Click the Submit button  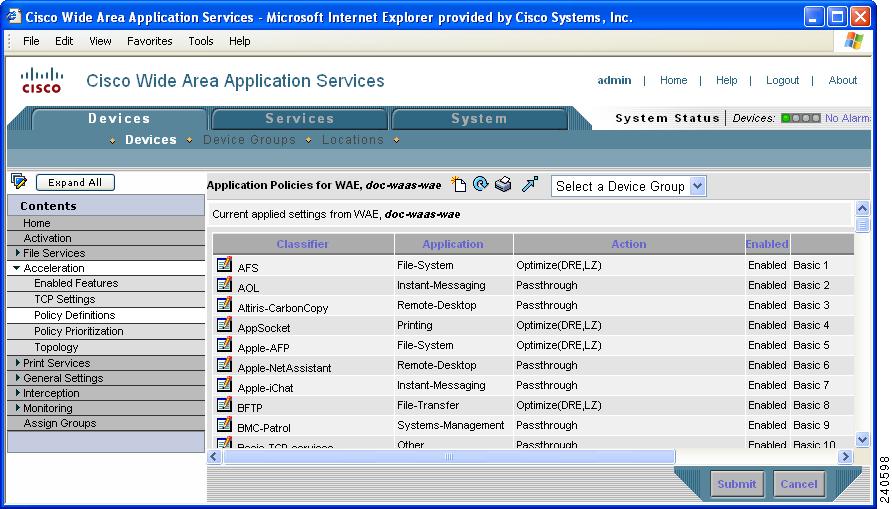[x=737, y=484]
